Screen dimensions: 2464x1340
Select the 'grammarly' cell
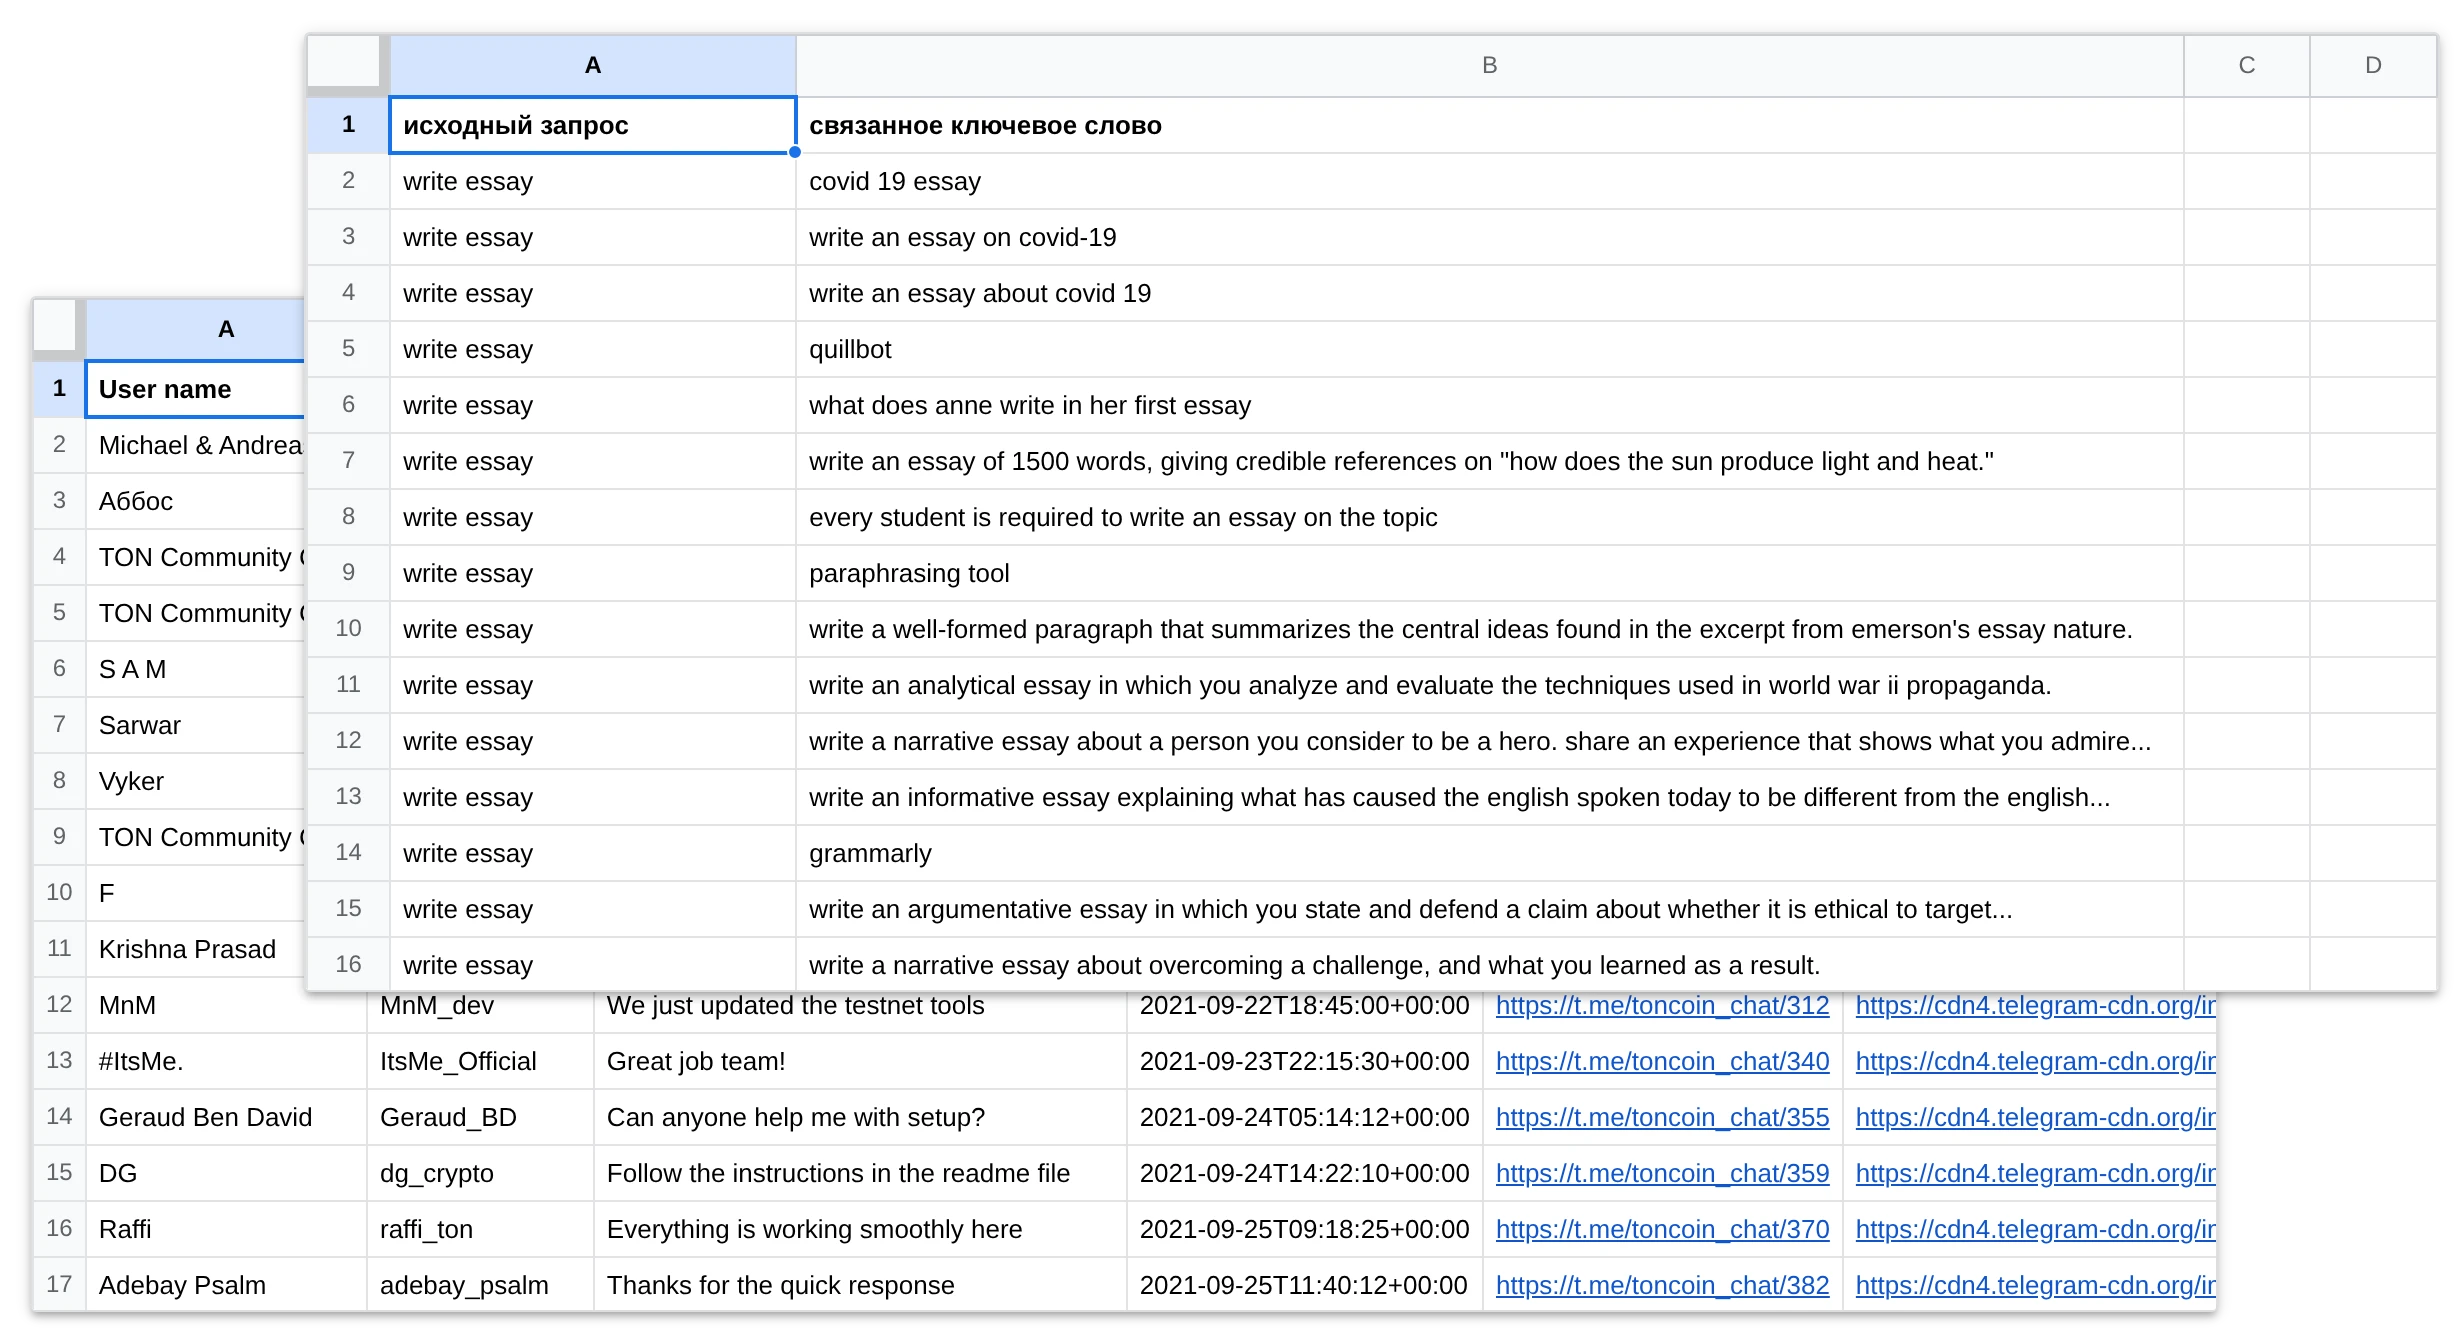point(1489,853)
